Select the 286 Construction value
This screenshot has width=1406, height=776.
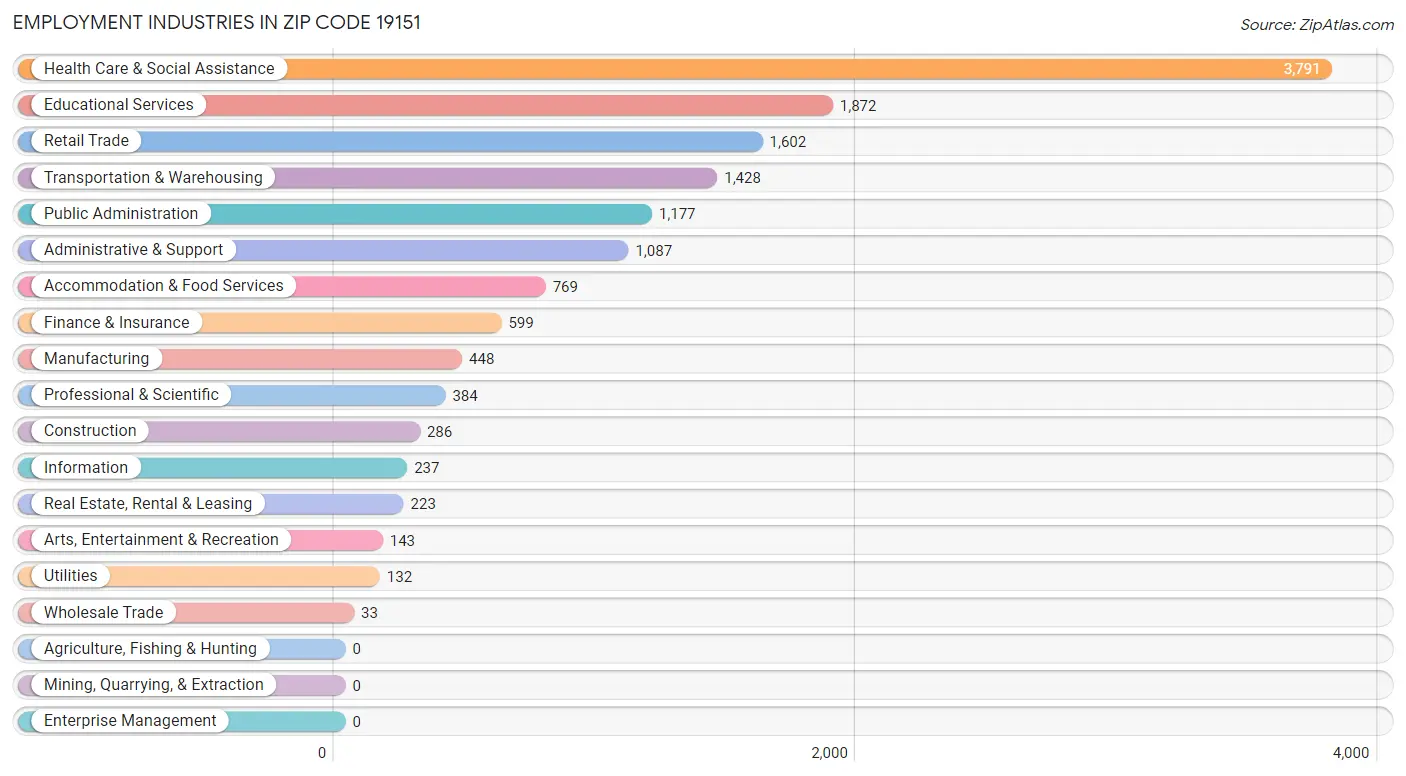[x=440, y=432]
